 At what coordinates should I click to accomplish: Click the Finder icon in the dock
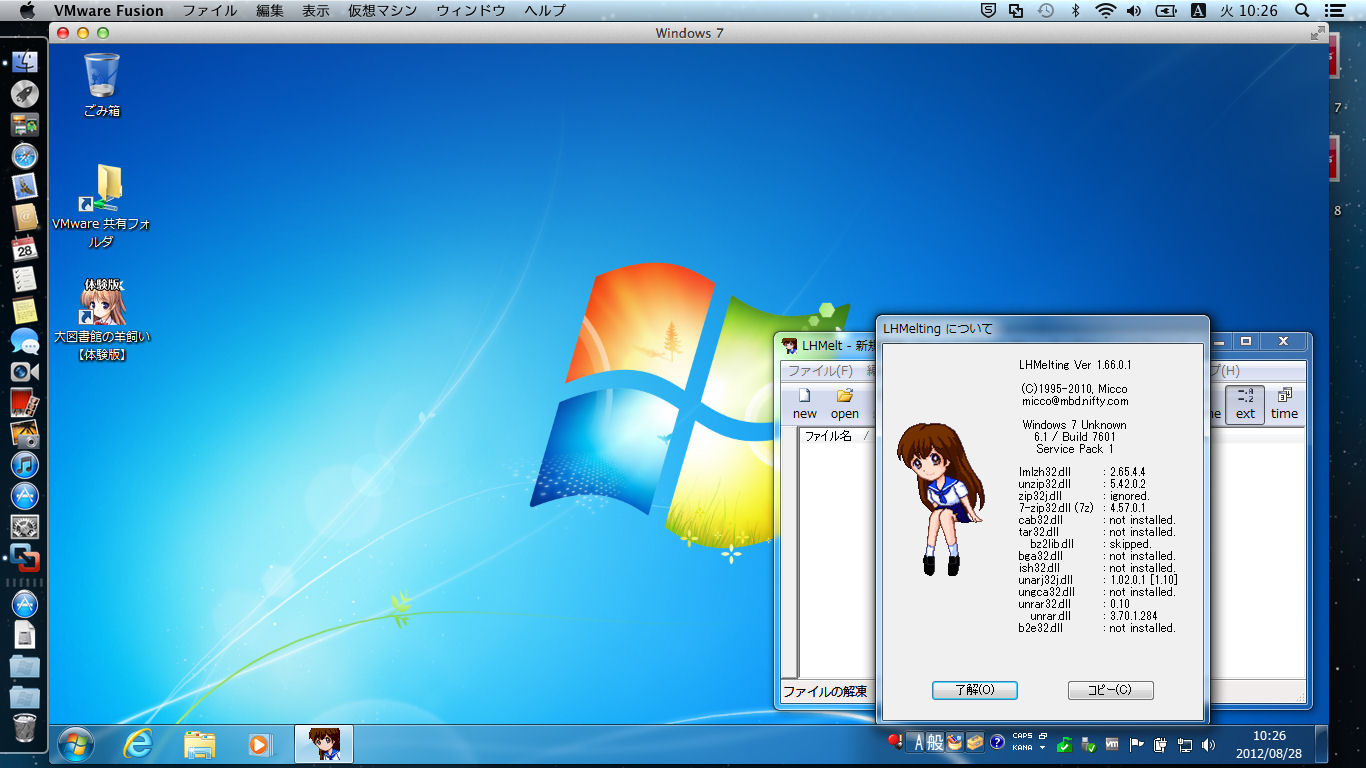[x=24, y=62]
